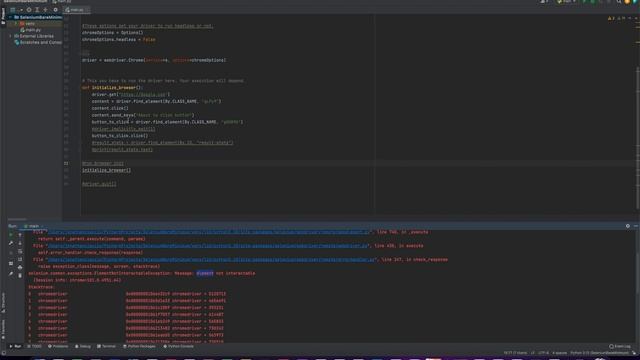Open main.py in the project tree

pyautogui.click(x=33, y=30)
